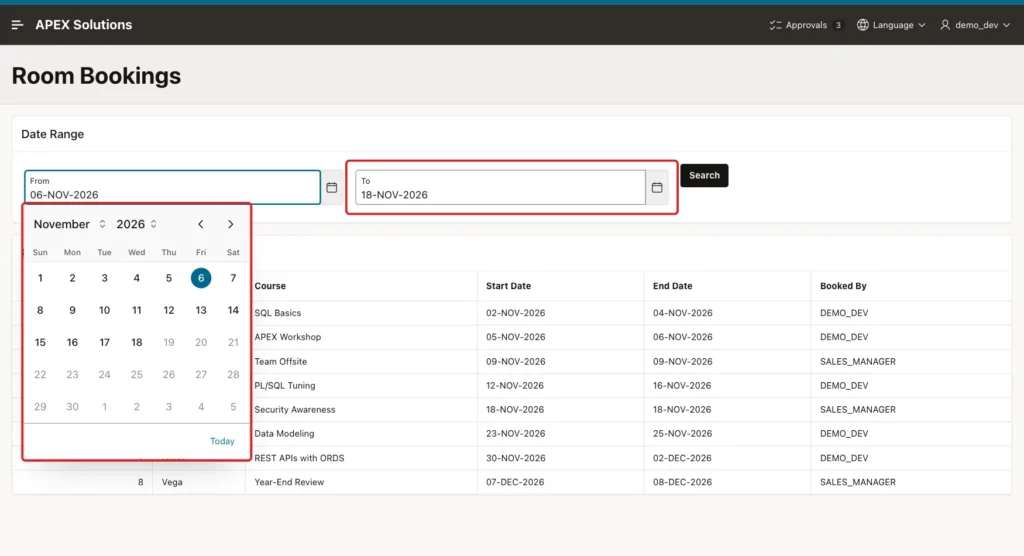Click the Search button
1024x556 pixels.
tap(704, 175)
